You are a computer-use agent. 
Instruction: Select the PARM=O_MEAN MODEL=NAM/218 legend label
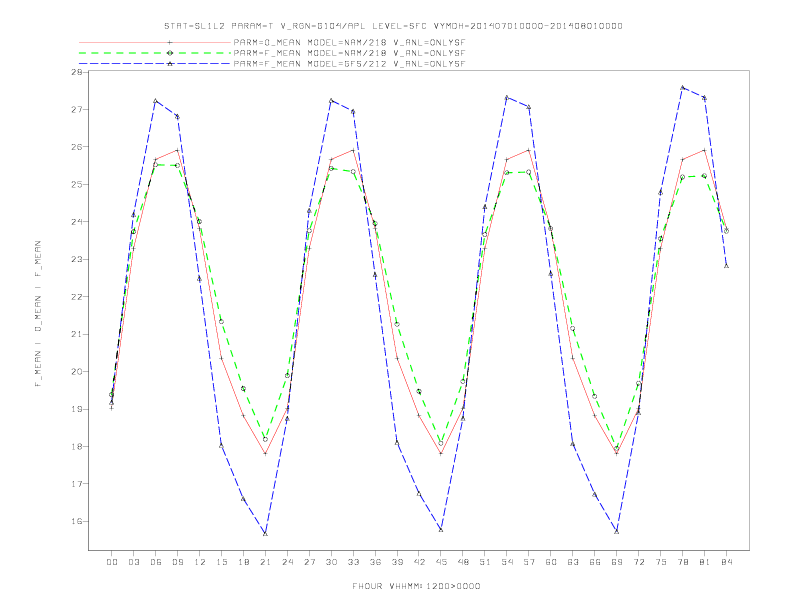pos(349,42)
